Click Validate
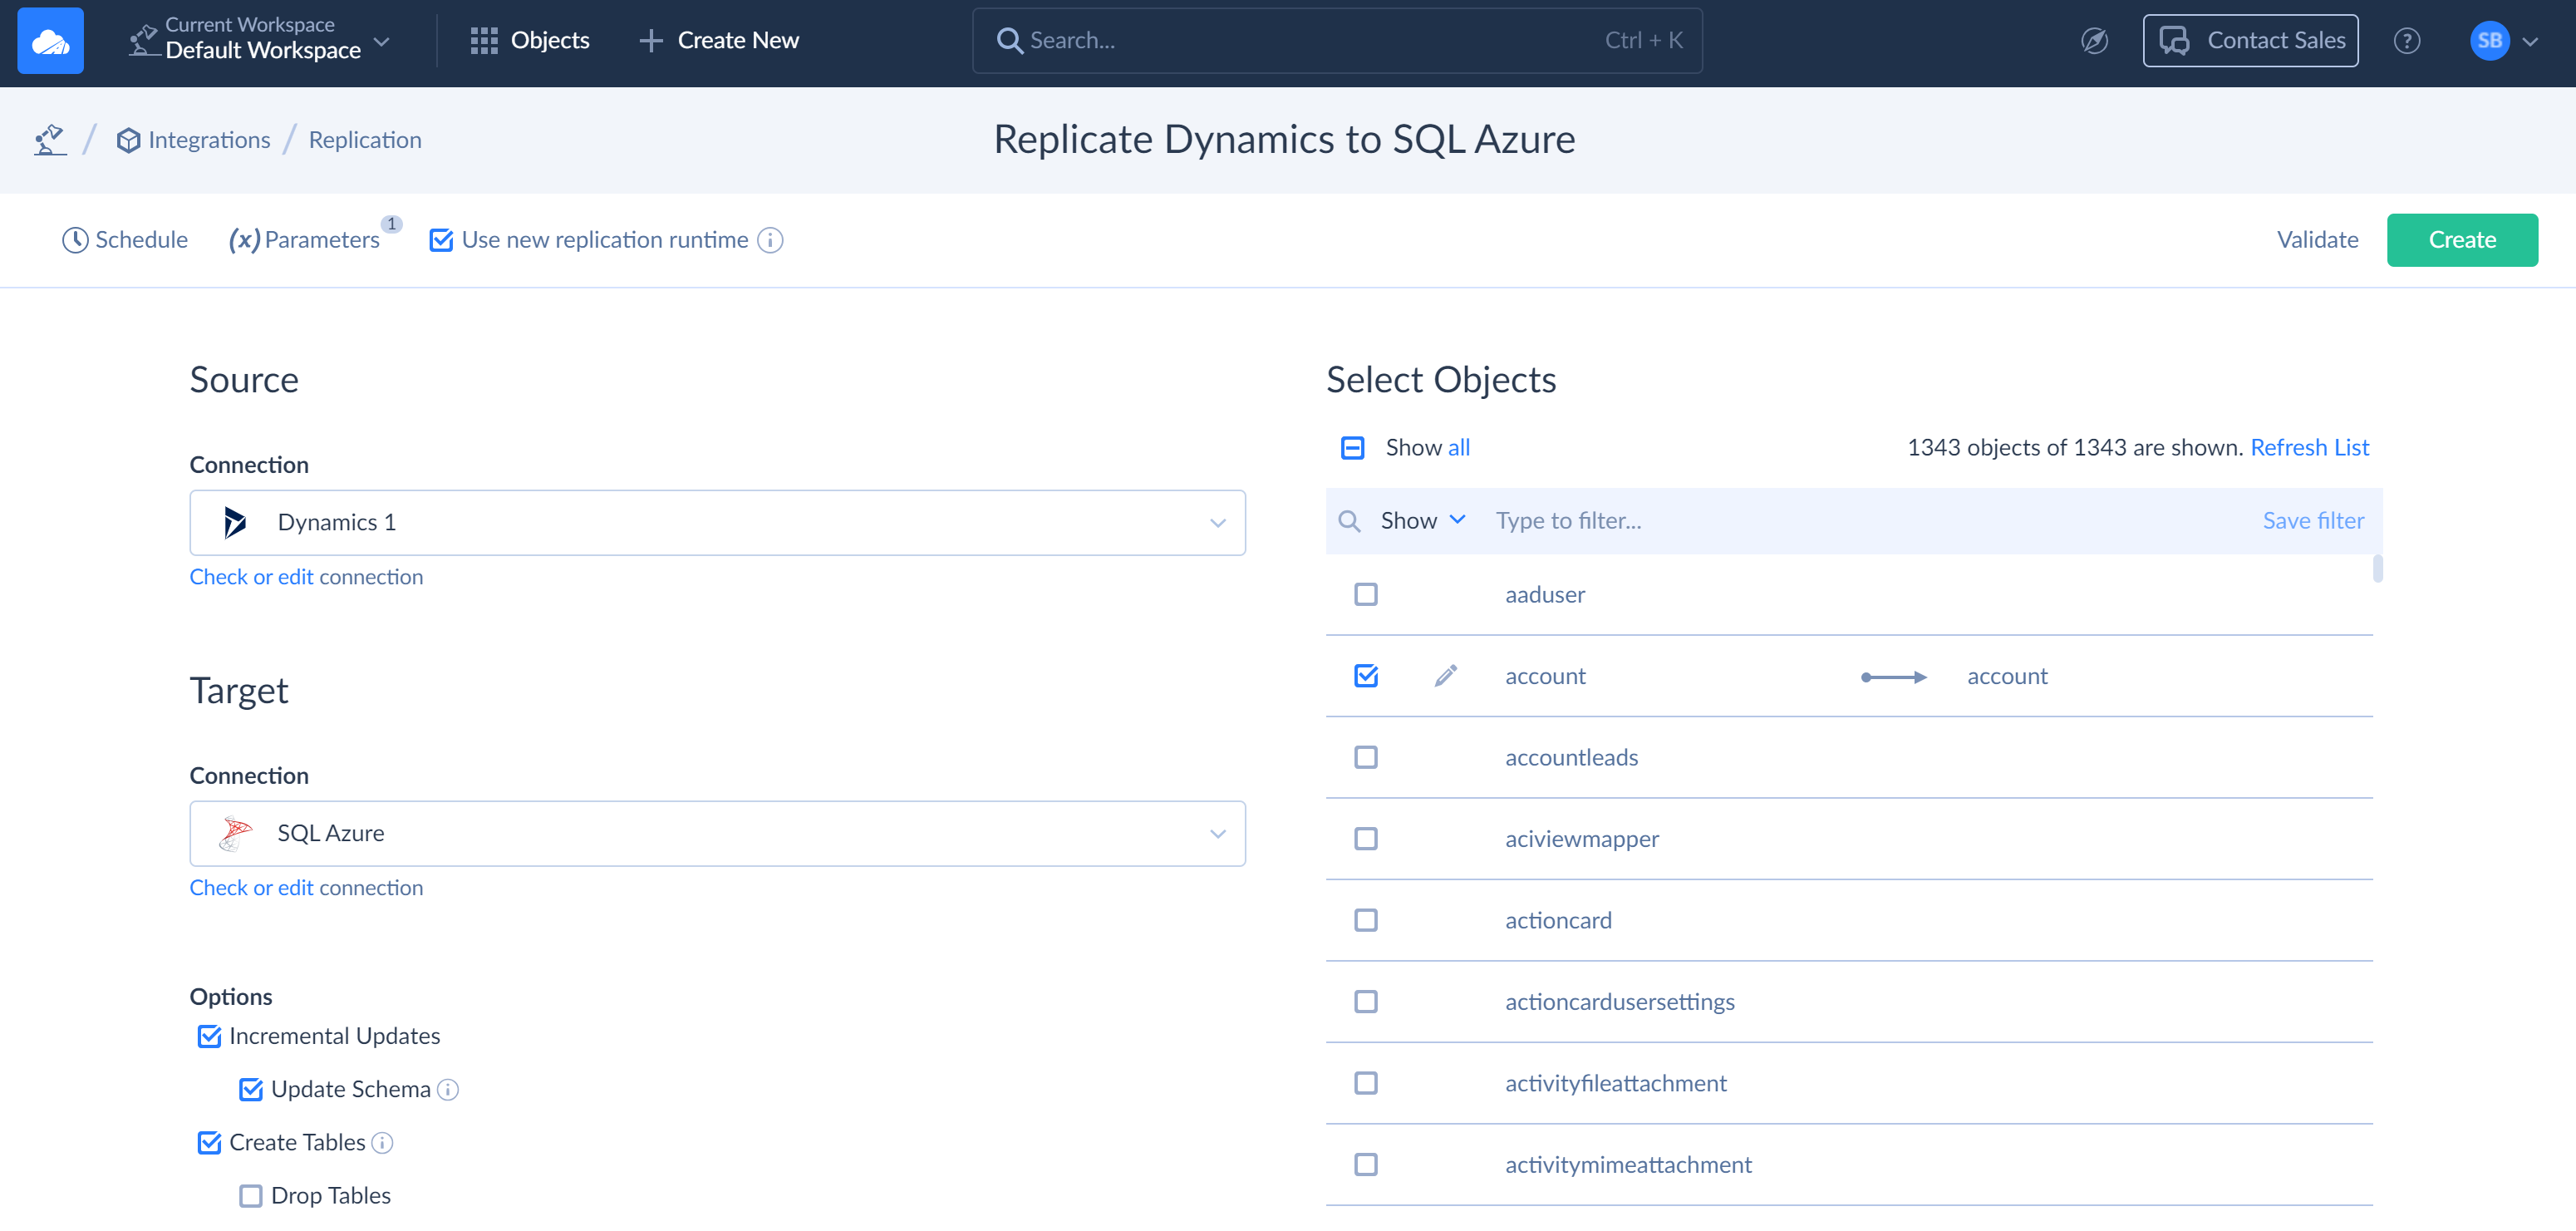 pyautogui.click(x=2317, y=240)
